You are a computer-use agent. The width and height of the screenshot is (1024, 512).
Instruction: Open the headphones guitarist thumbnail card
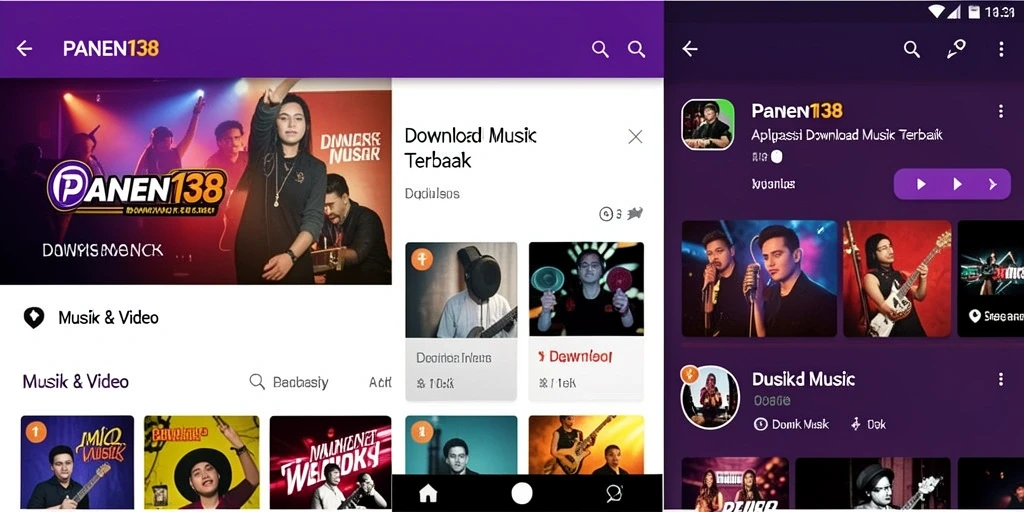click(x=461, y=290)
